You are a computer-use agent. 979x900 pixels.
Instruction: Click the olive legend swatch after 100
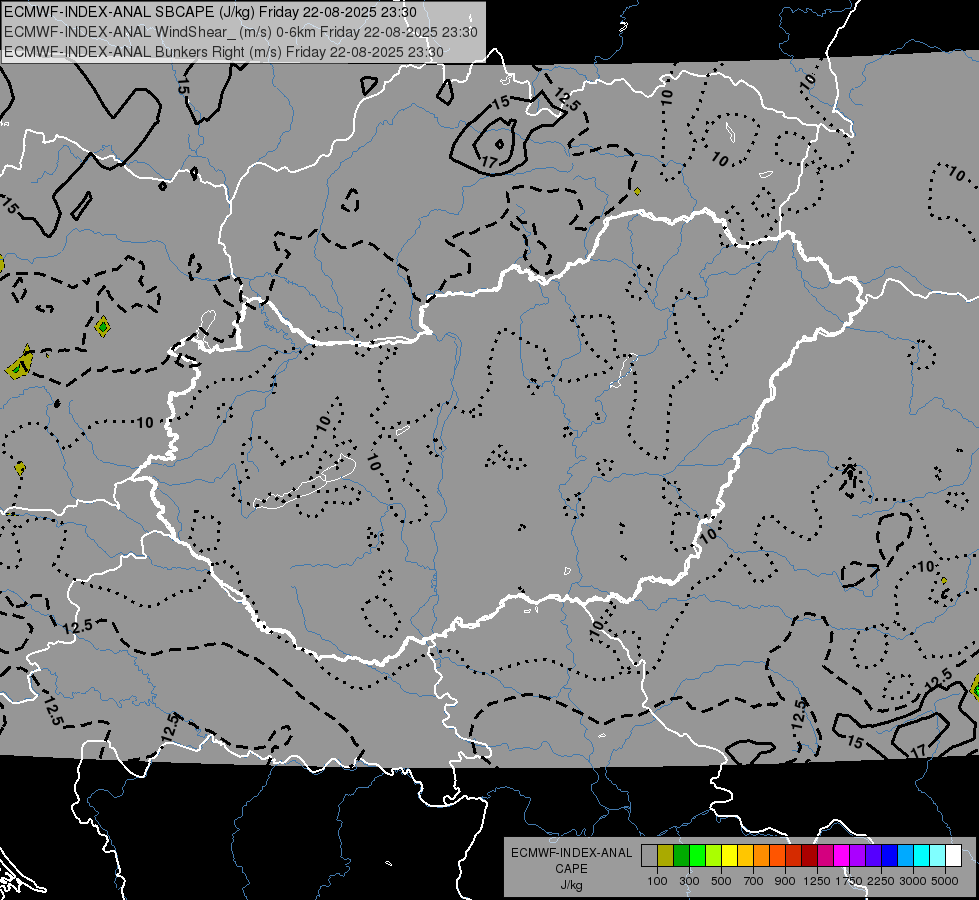(666, 855)
